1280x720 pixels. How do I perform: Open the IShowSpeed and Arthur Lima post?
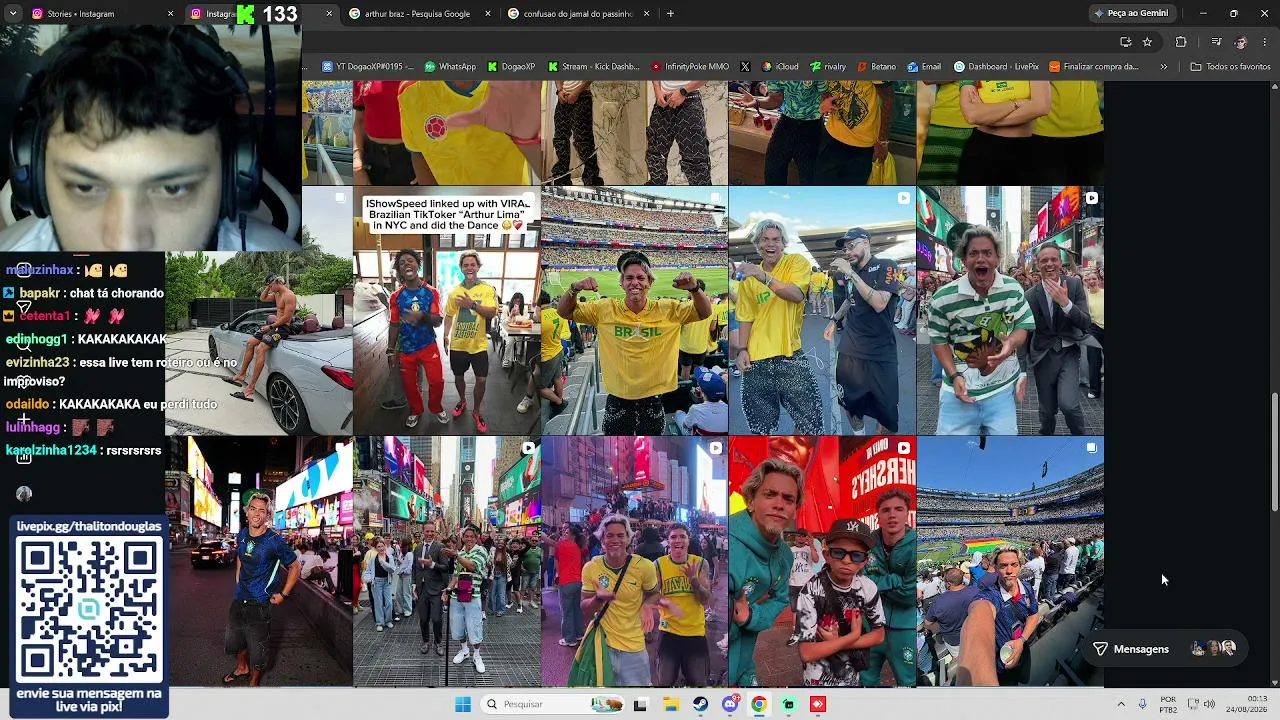point(446,311)
